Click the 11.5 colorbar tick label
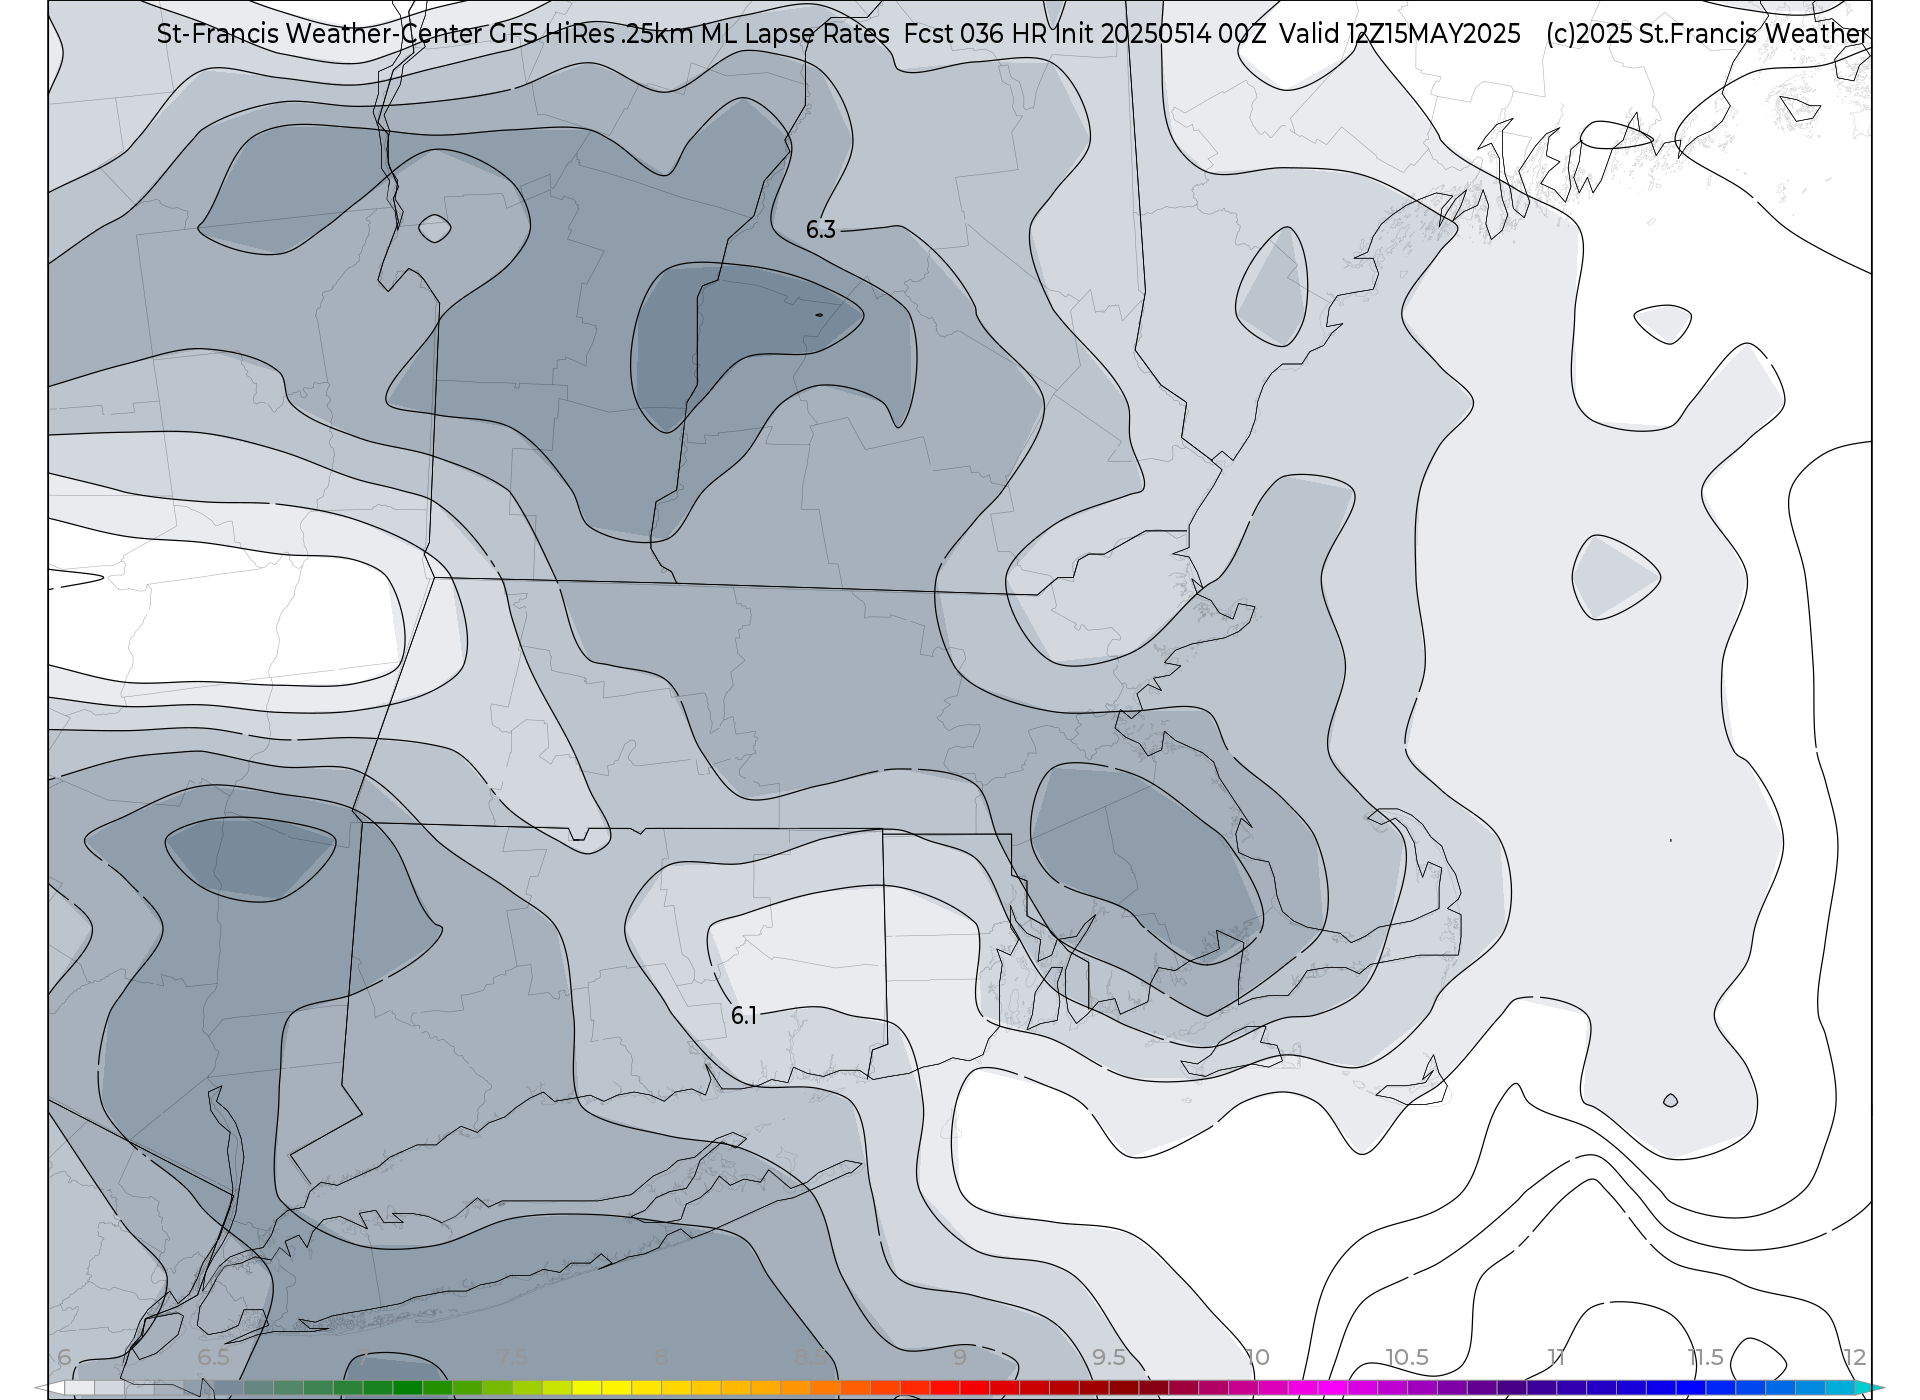Screen dimensions: 1920x1400 pos(1705,1357)
